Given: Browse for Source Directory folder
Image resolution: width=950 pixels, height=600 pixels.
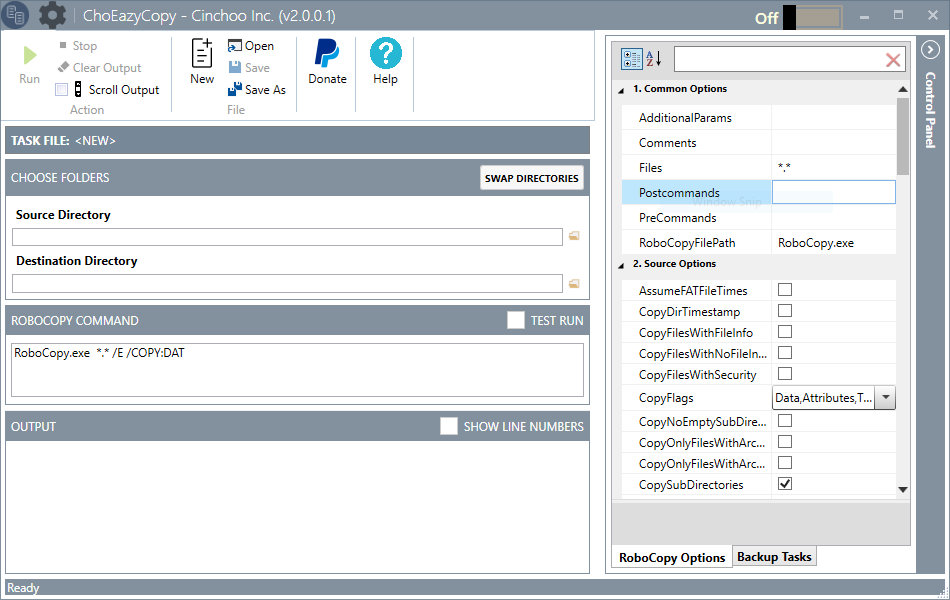Looking at the screenshot, I should [574, 236].
